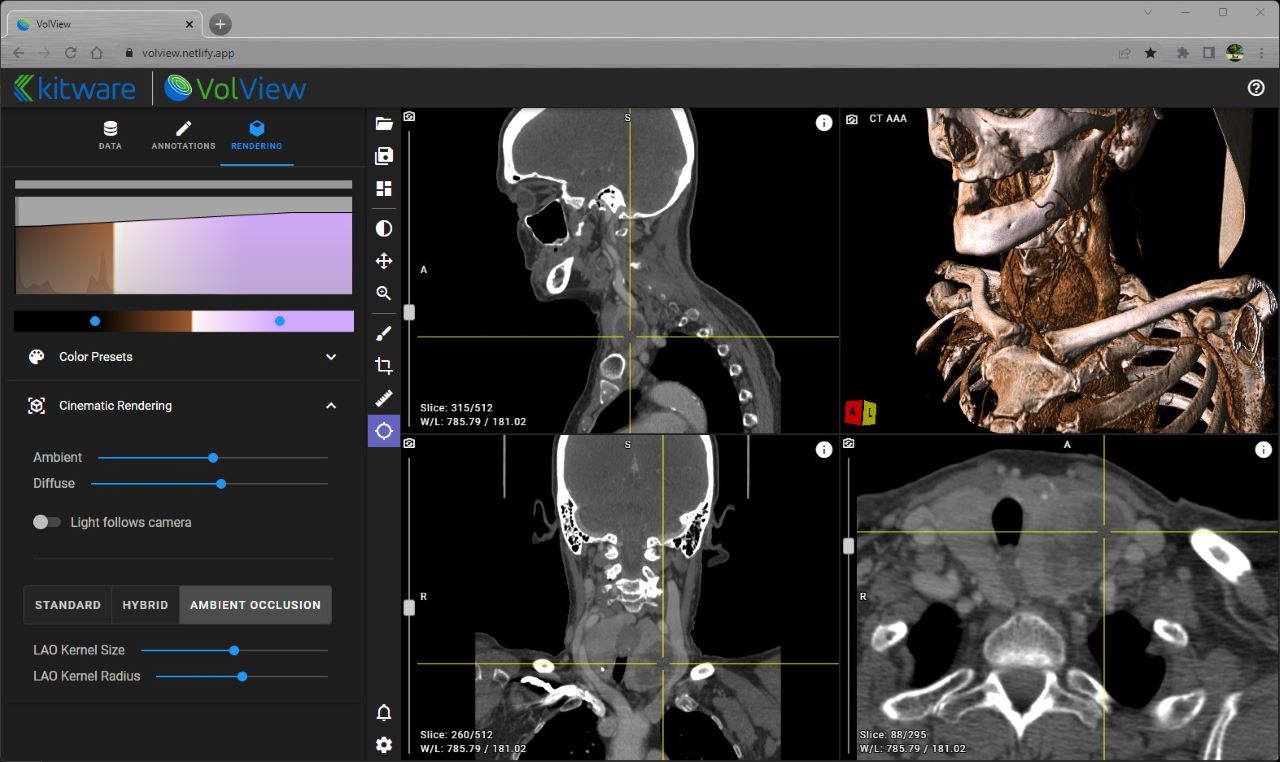The image size is (1280, 762).
Task: Activate the crop tool
Action: tap(384, 366)
